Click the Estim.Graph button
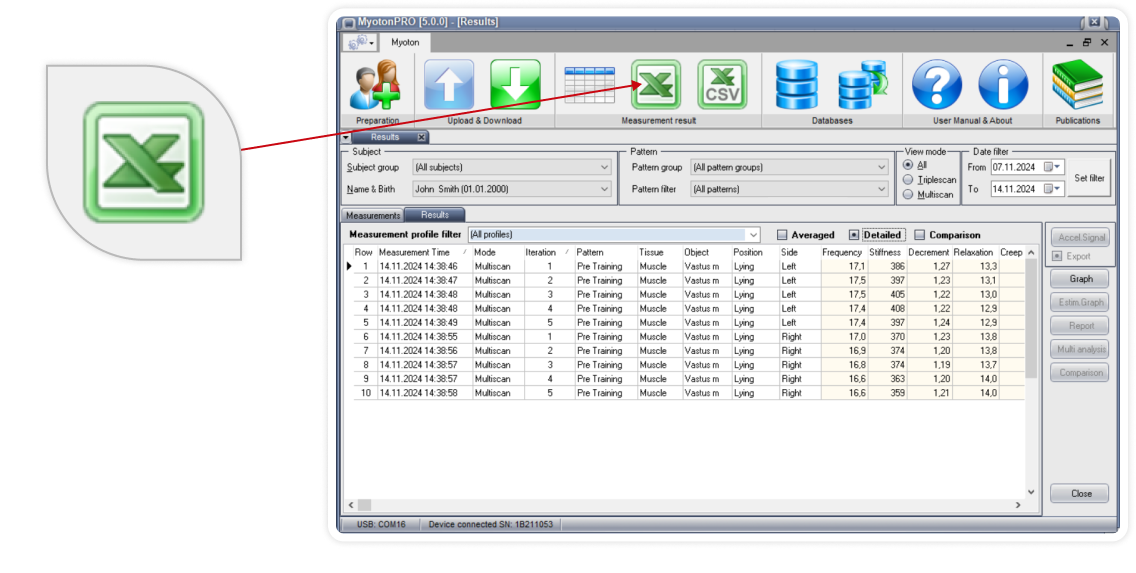Viewport: 1136px width, 573px height. (x=1079, y=302)
